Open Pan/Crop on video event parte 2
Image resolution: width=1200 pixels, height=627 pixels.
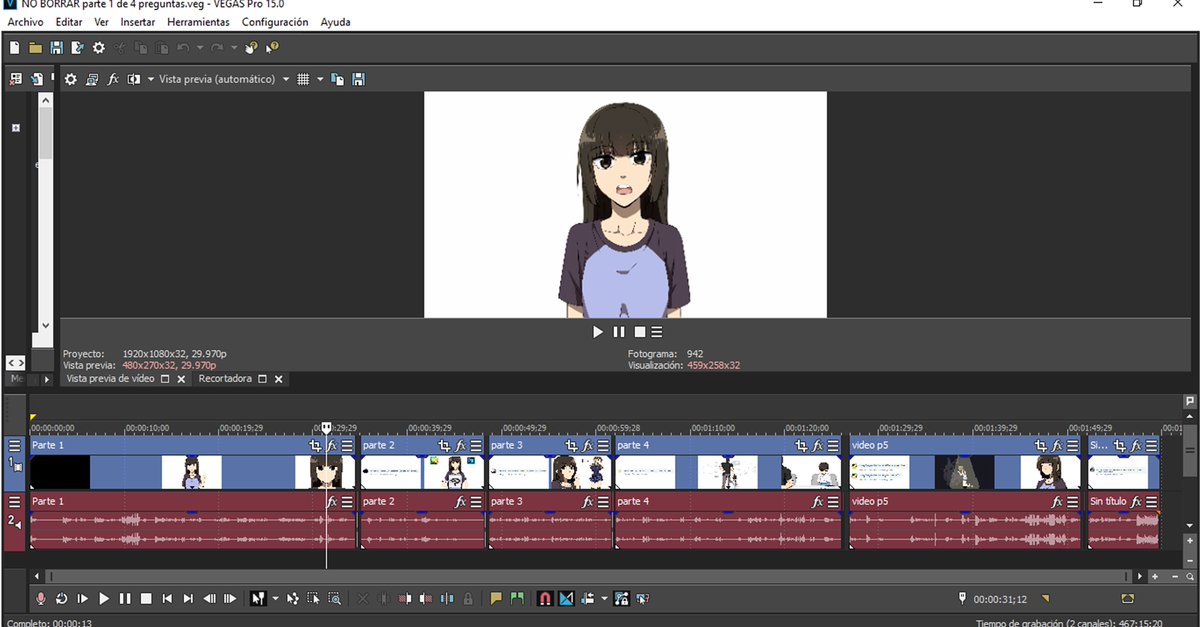445,446
